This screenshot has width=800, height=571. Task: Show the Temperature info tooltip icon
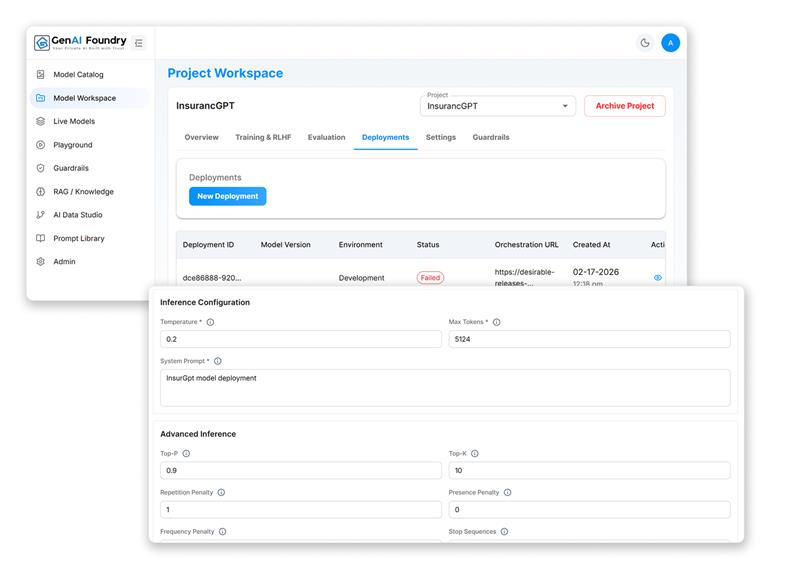tap(211, 322)
